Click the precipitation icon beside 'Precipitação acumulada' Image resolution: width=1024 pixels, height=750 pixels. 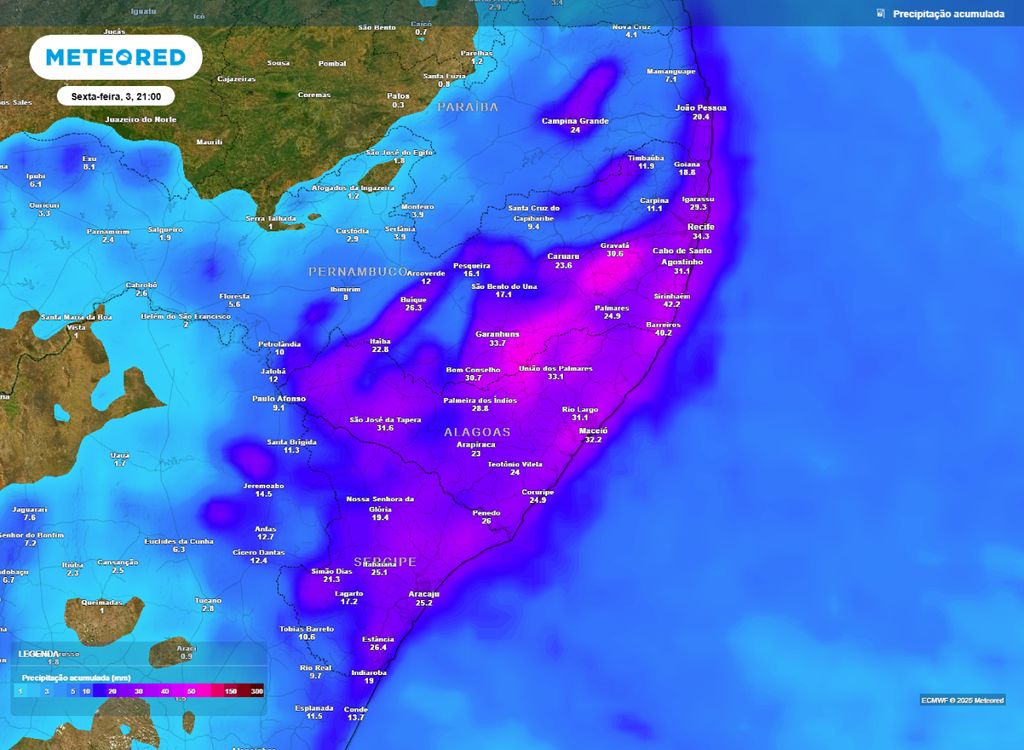879,14
